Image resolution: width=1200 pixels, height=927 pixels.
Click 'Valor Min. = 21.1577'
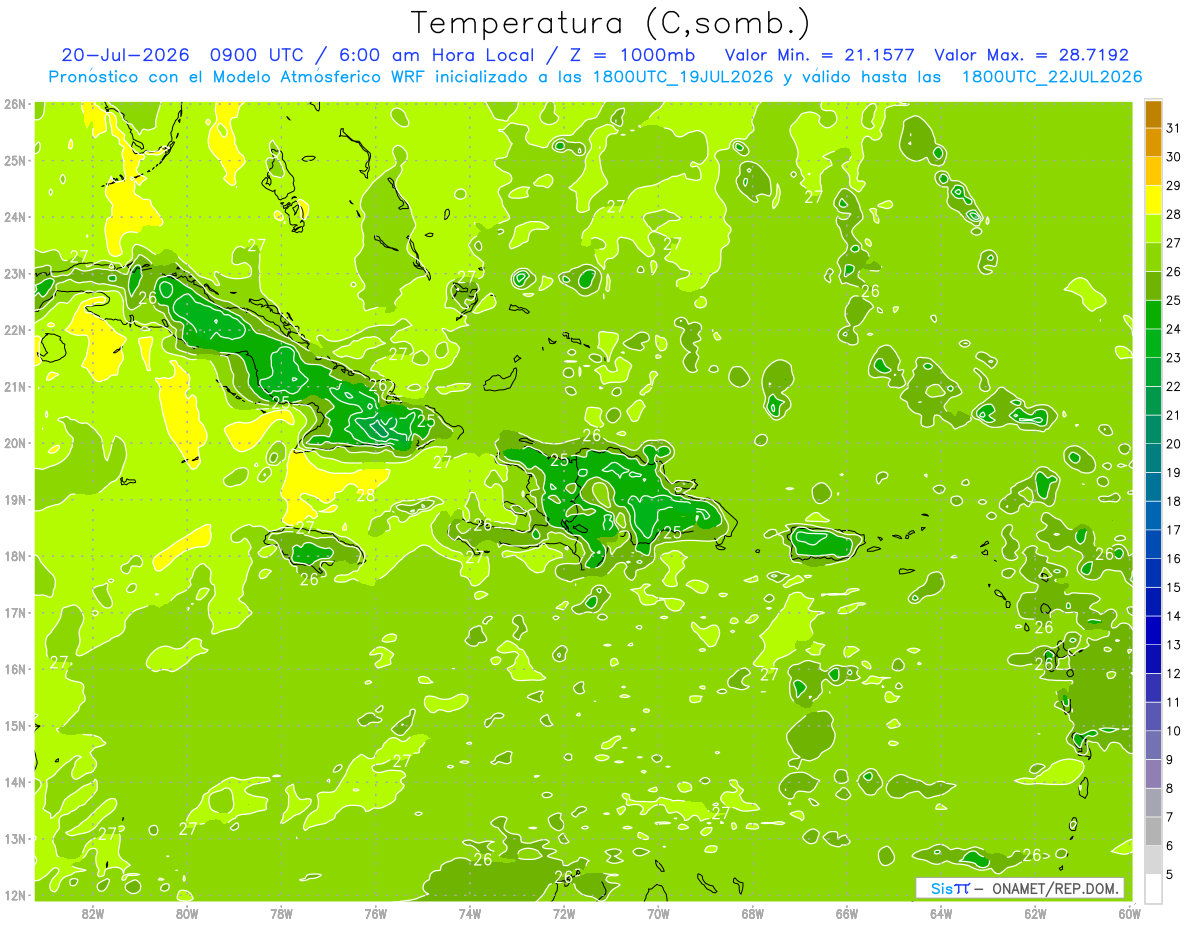(x=819, y=55)
